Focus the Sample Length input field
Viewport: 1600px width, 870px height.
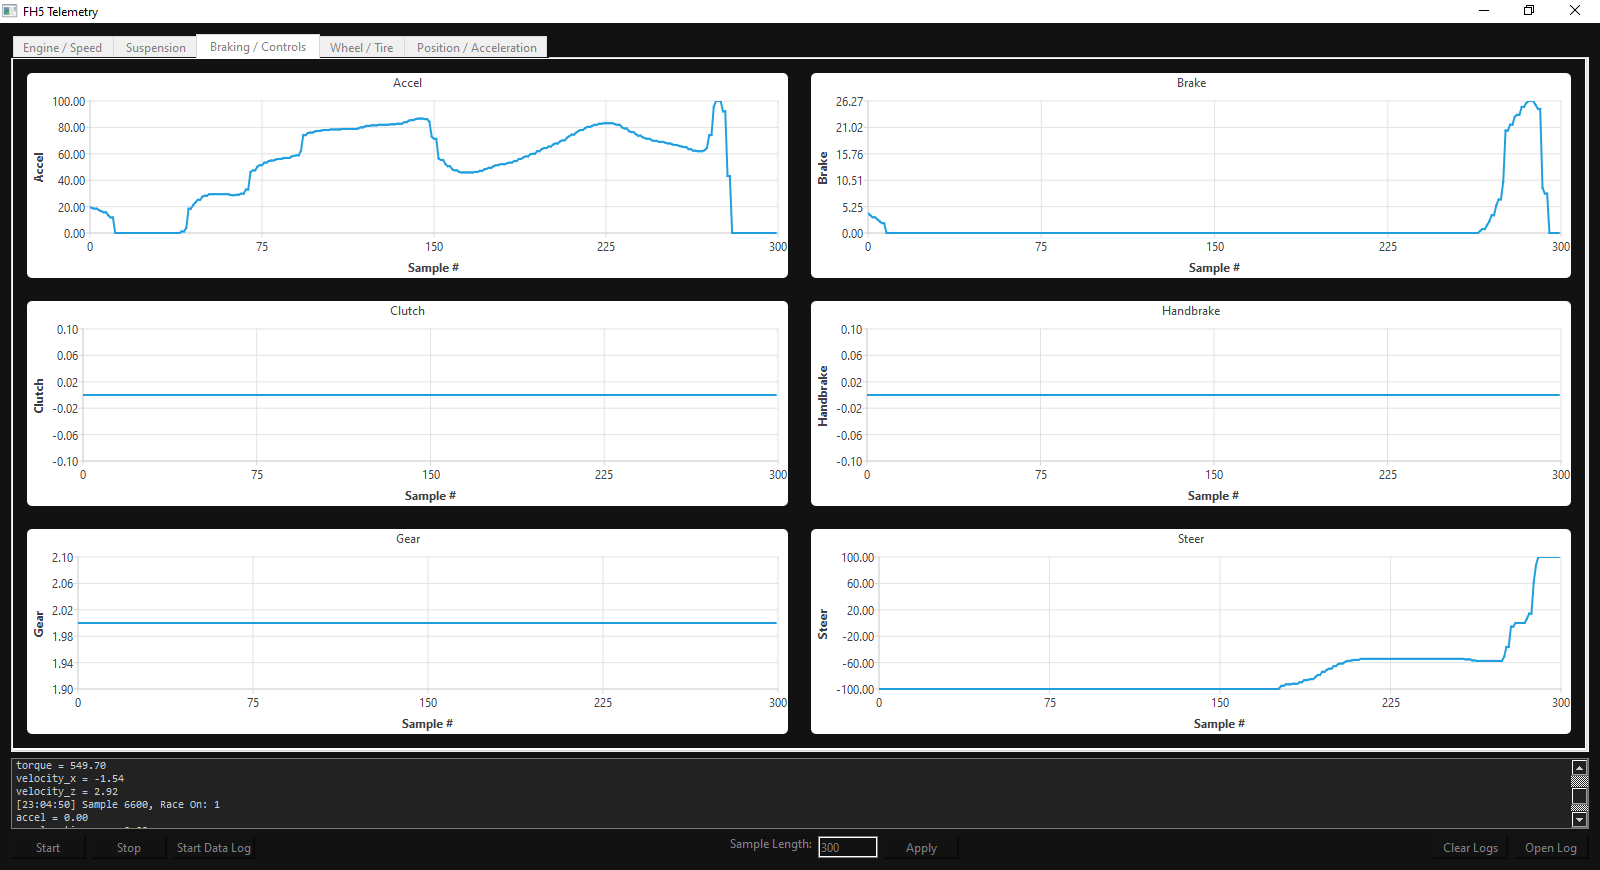click(847, 847)
